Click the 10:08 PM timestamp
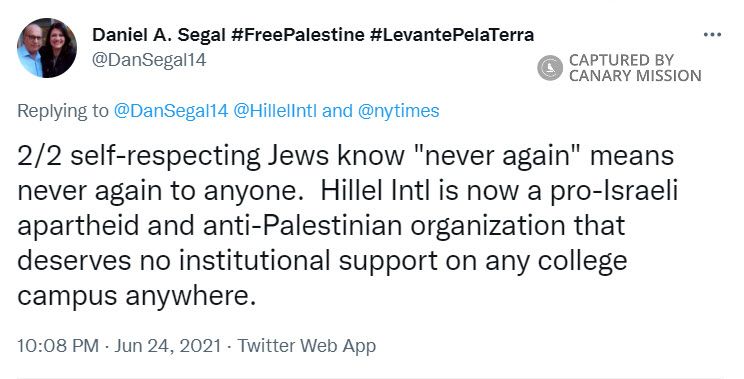 coord(58,346)
